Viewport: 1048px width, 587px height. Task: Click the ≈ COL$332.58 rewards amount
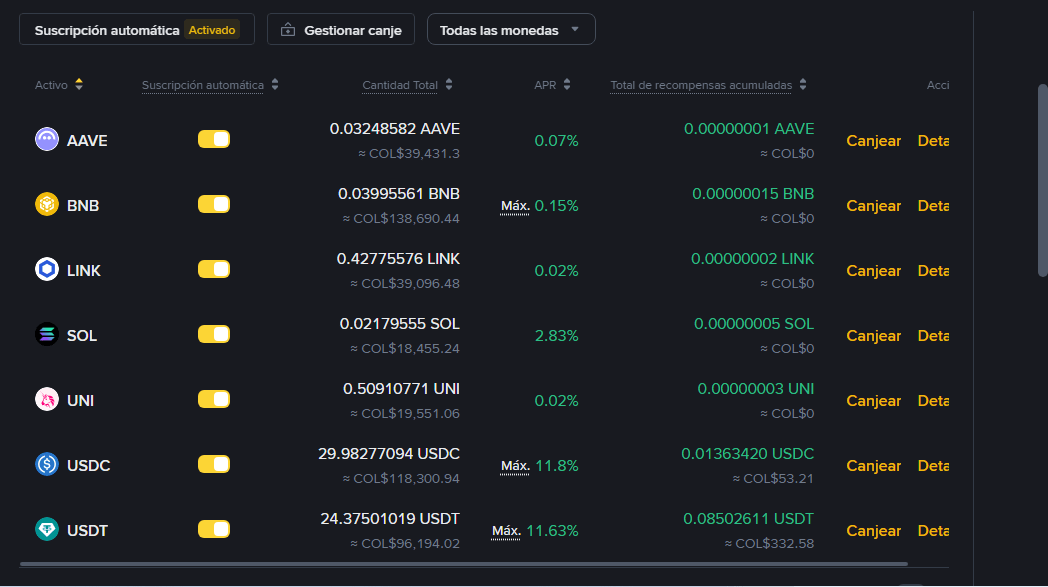tap(769, 544)
